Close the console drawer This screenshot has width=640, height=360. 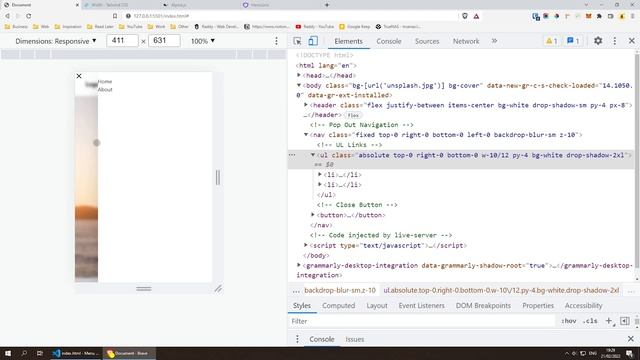point(631,339)
